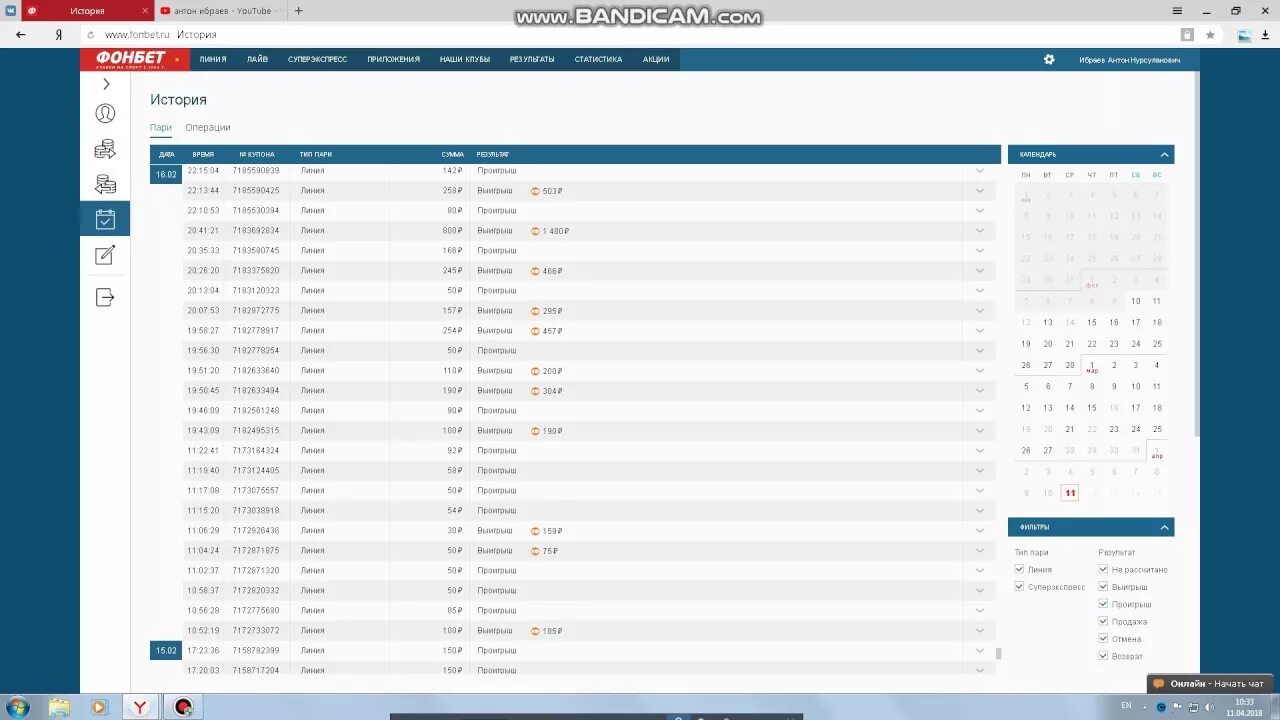Screen dimensions: 1280x720
Task: Click the coin icon next to 75 ₽
Action: 535,551
